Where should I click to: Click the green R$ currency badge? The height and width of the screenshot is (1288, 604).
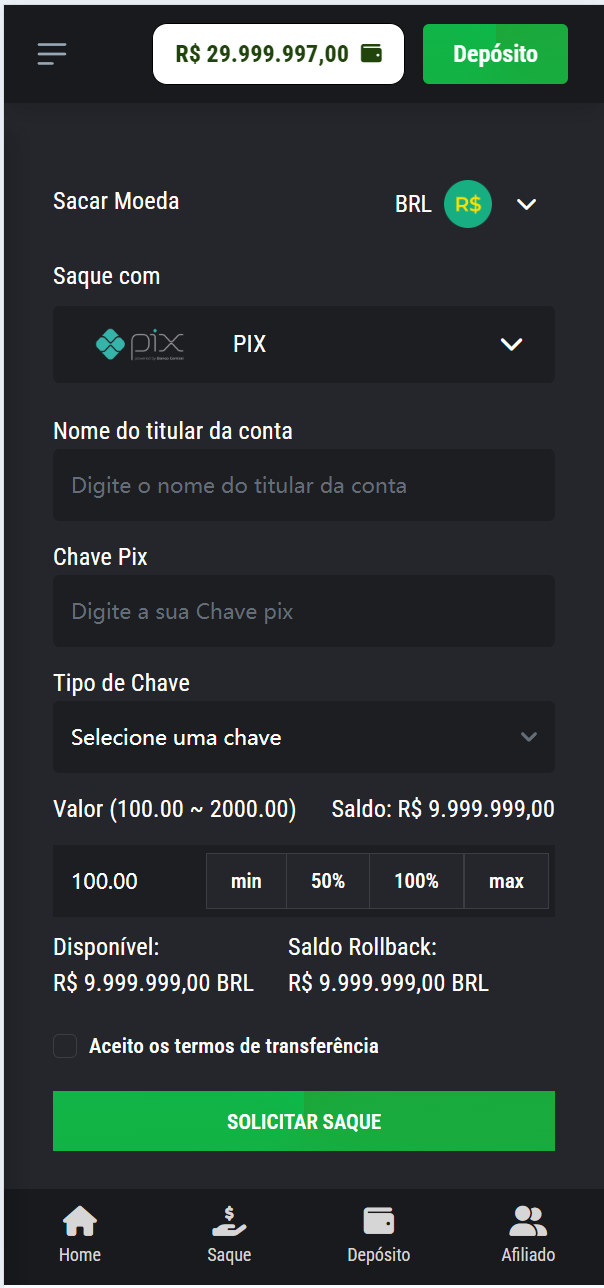click(x=468, y=204)
